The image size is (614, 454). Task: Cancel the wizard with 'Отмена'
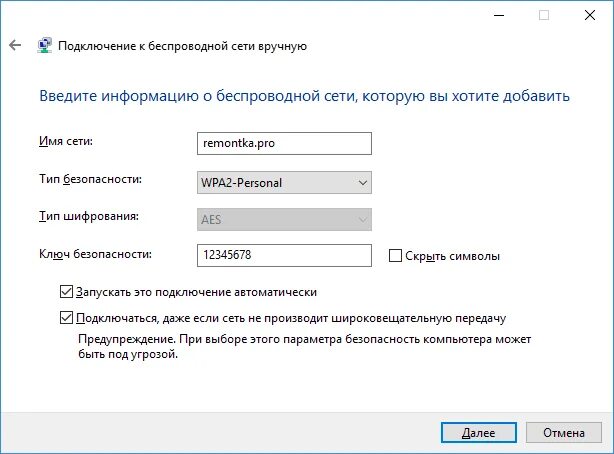point(563,433)
